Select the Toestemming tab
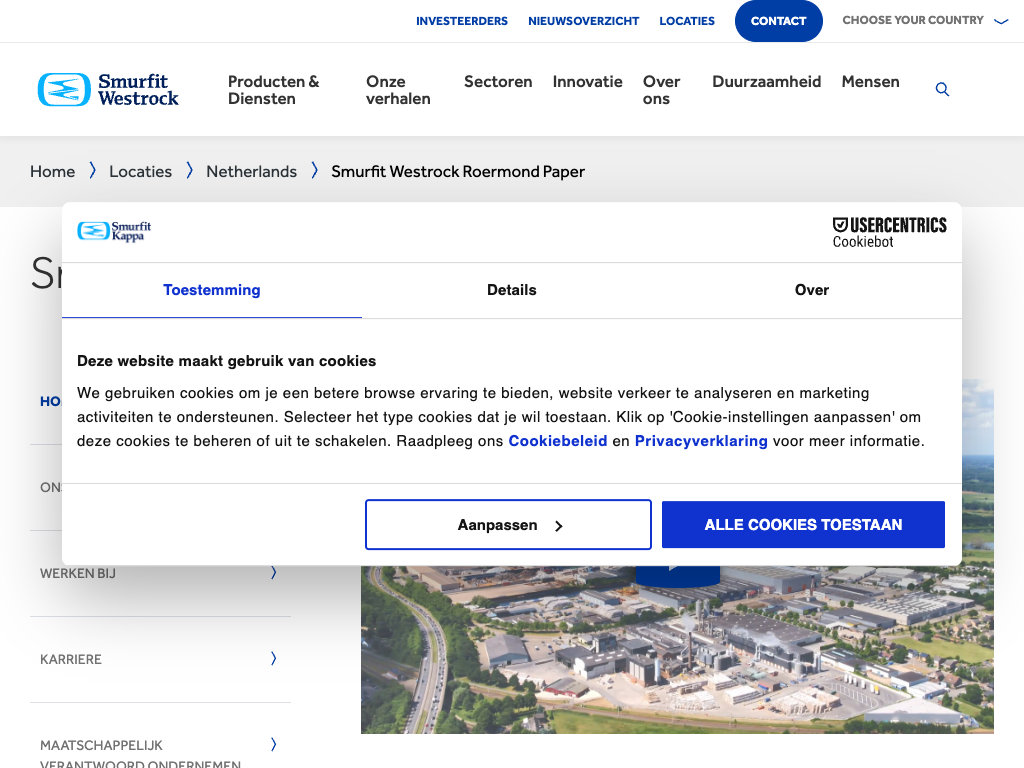 pyautogui.click(x=212, y=290)
